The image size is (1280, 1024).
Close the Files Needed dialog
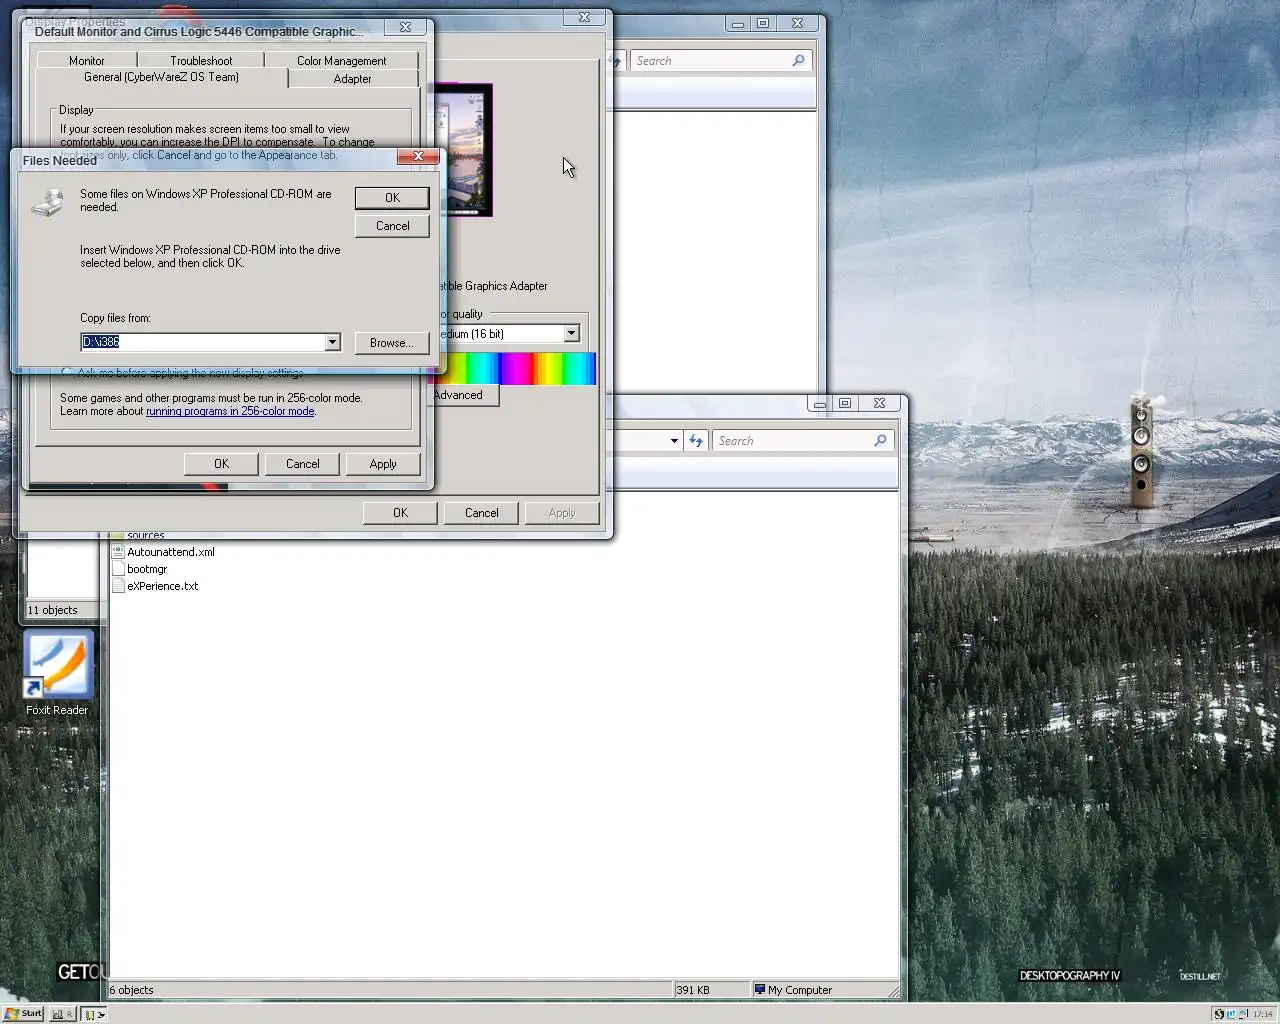[418, 156]
